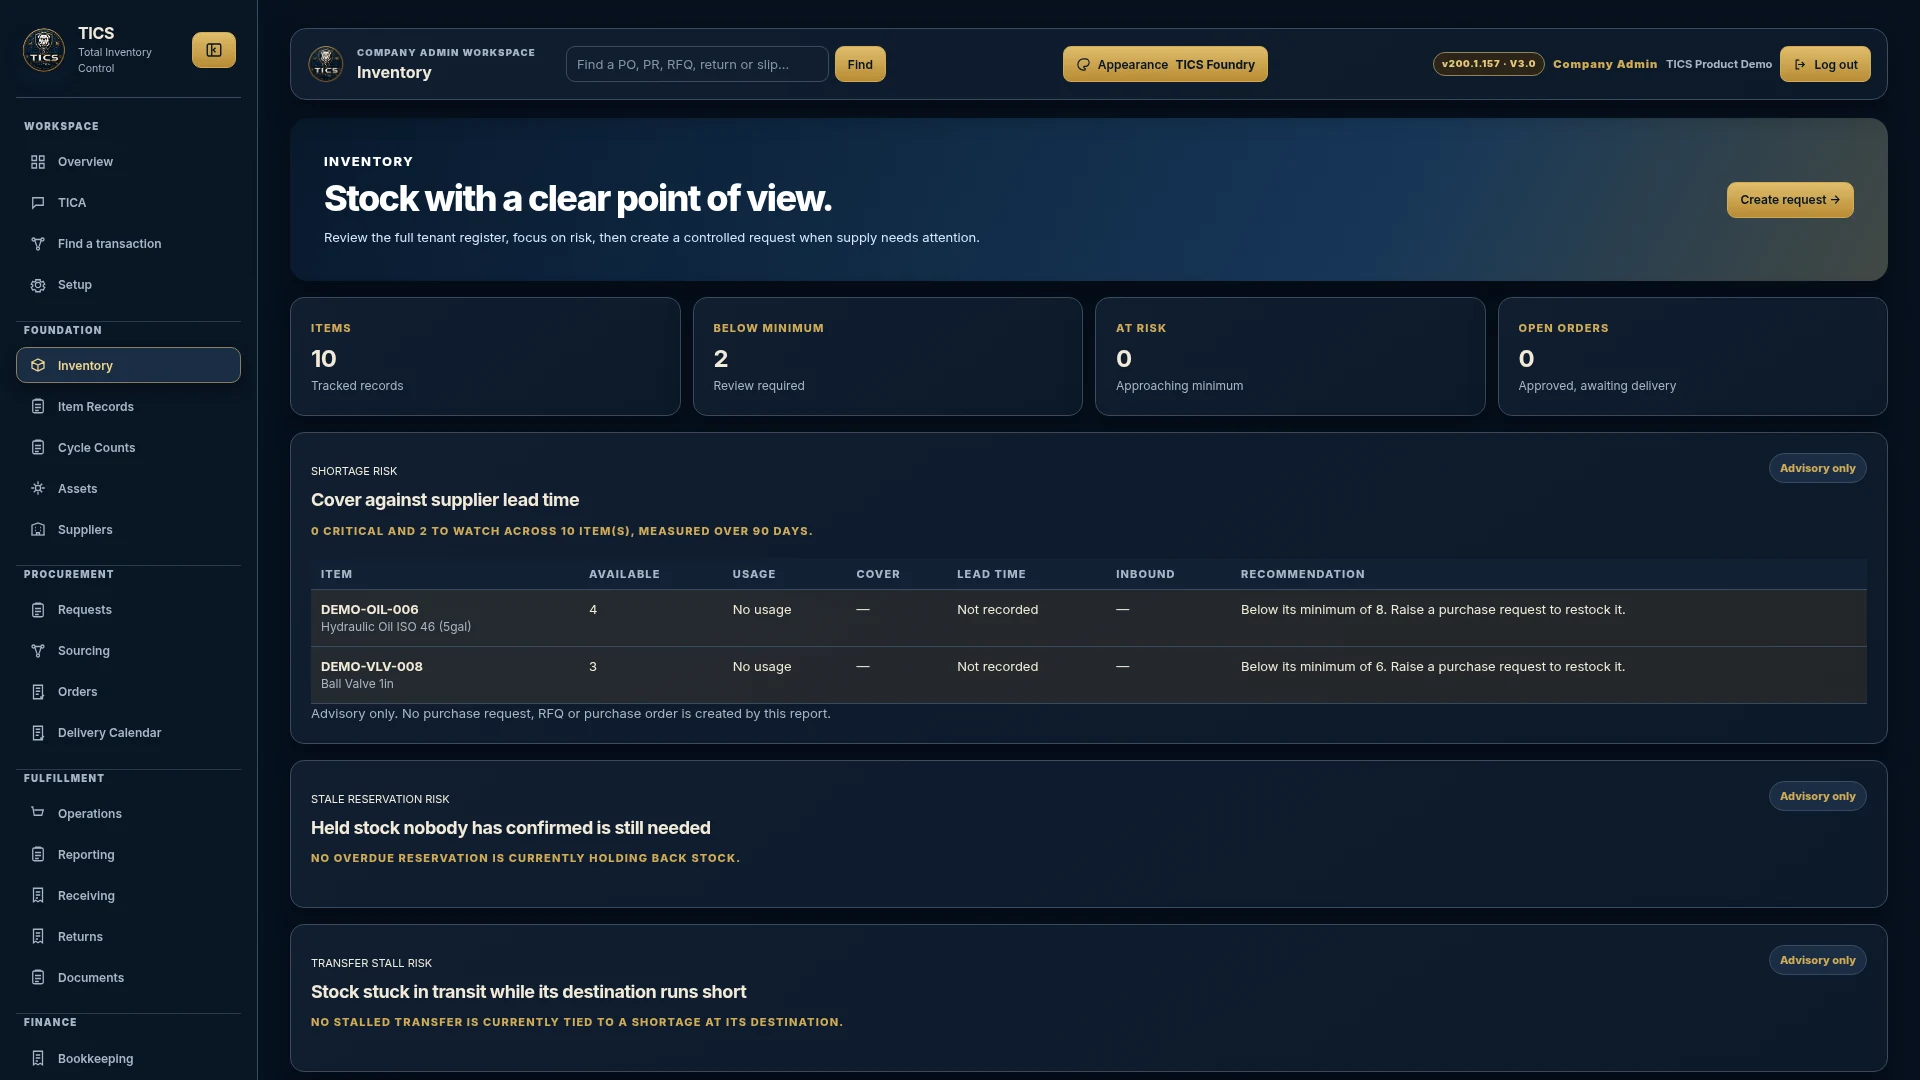Screen dimensions: 1920x1080
Task: Click the Hydraulic Oil ISO 46 (5gal) description
Action: click(x=396, y=627)
